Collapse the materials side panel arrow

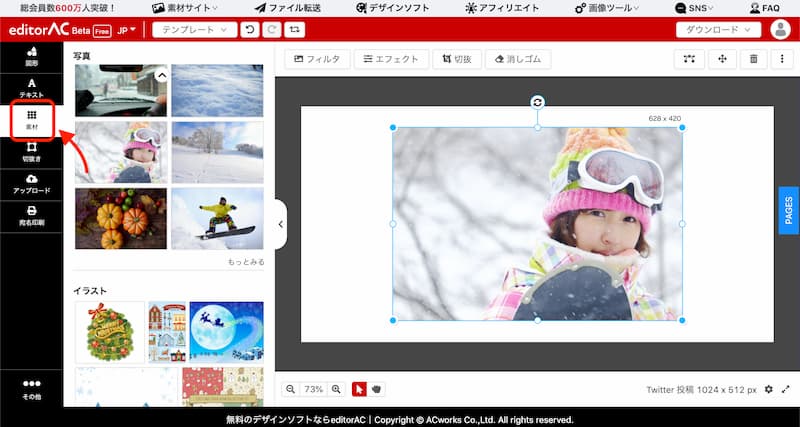[281, 224]
